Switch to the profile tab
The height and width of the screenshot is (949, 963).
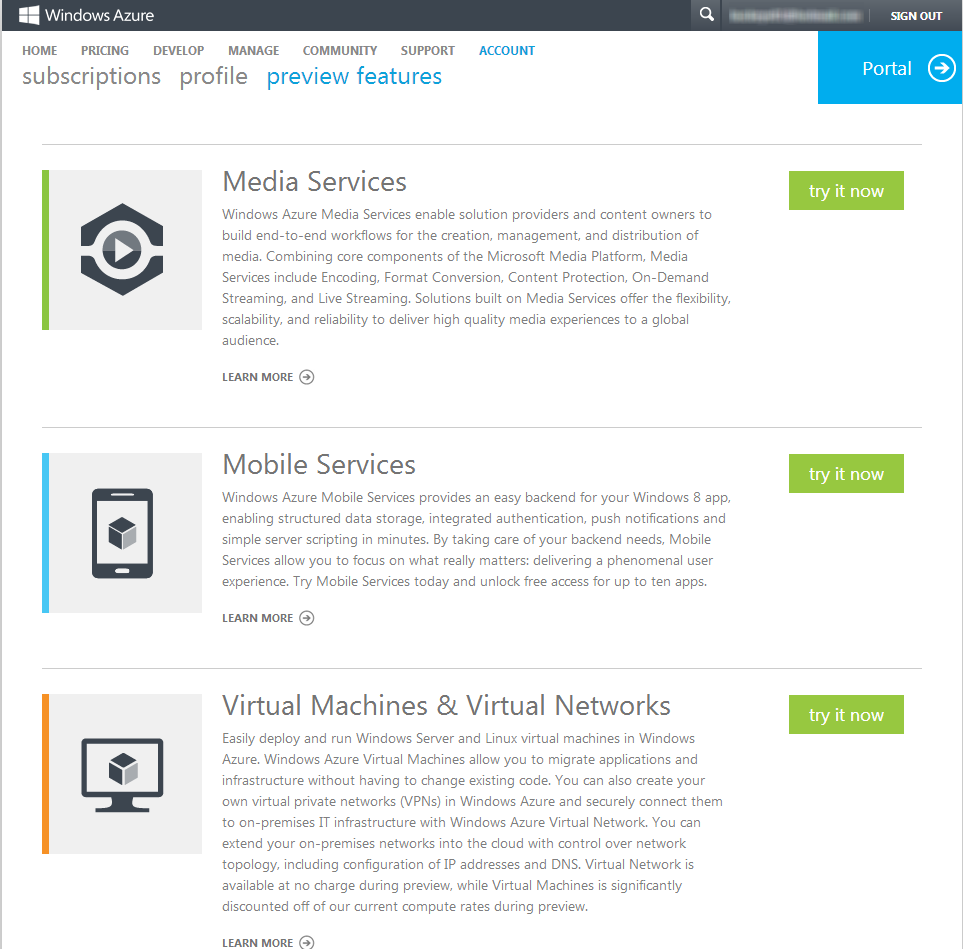pos(214,77)
